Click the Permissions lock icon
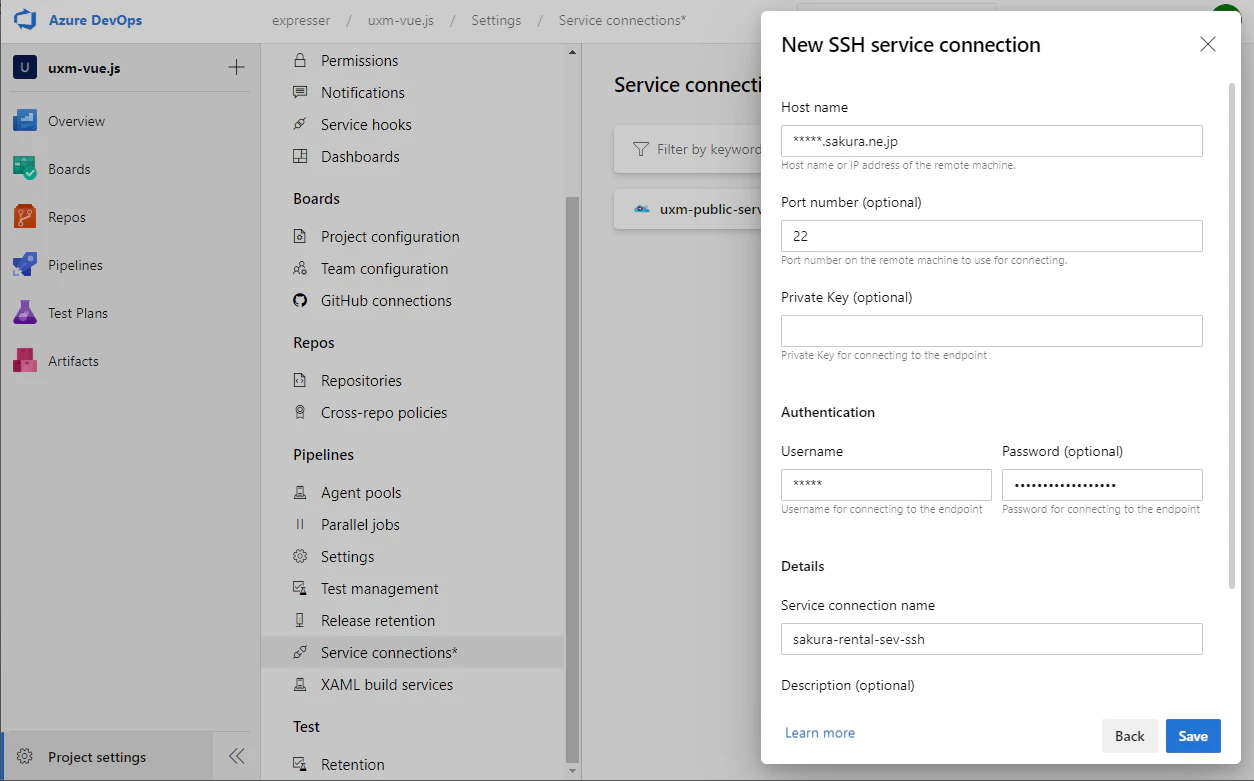Screen dimensions: 1254x781 [x=300, y=61]
